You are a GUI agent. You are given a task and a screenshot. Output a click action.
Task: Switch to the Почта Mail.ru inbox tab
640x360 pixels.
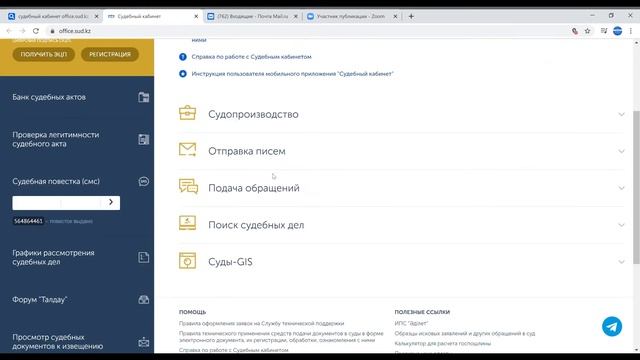point(252,16)
